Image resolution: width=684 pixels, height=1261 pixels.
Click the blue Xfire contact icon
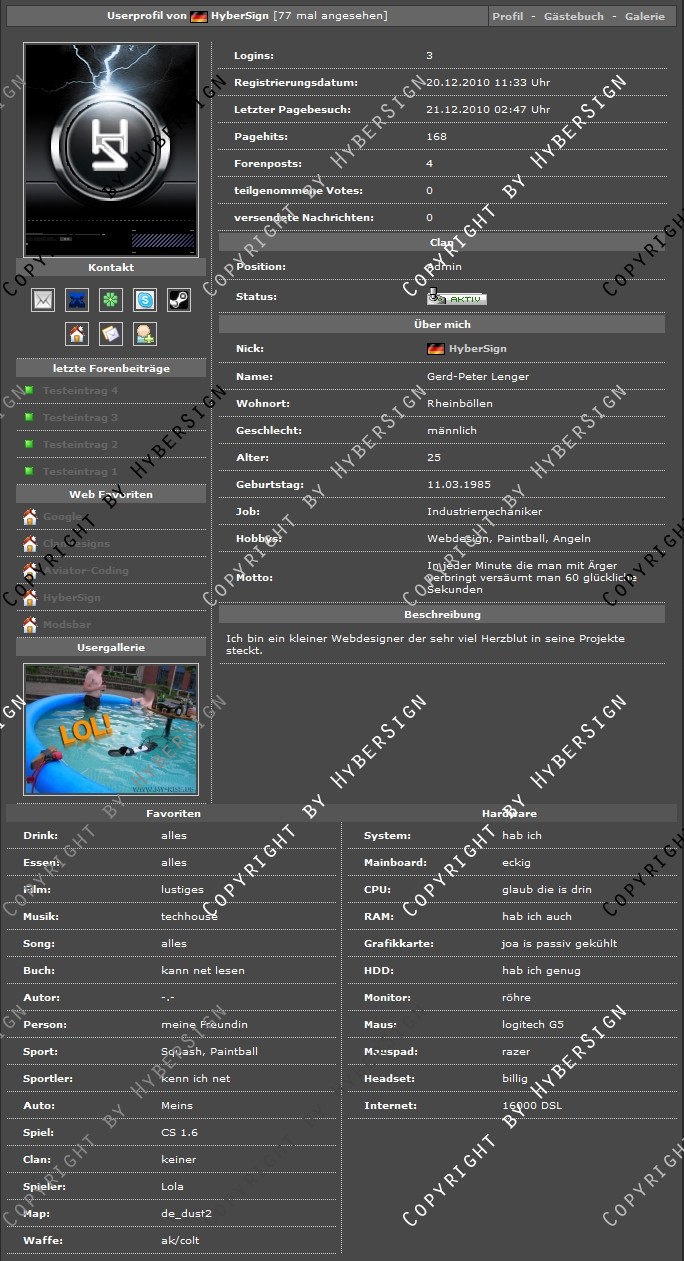coord(77,300)
